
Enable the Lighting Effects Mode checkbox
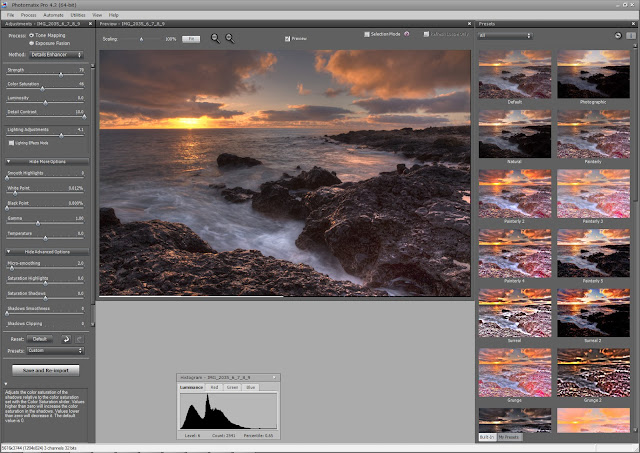(10, 142)
